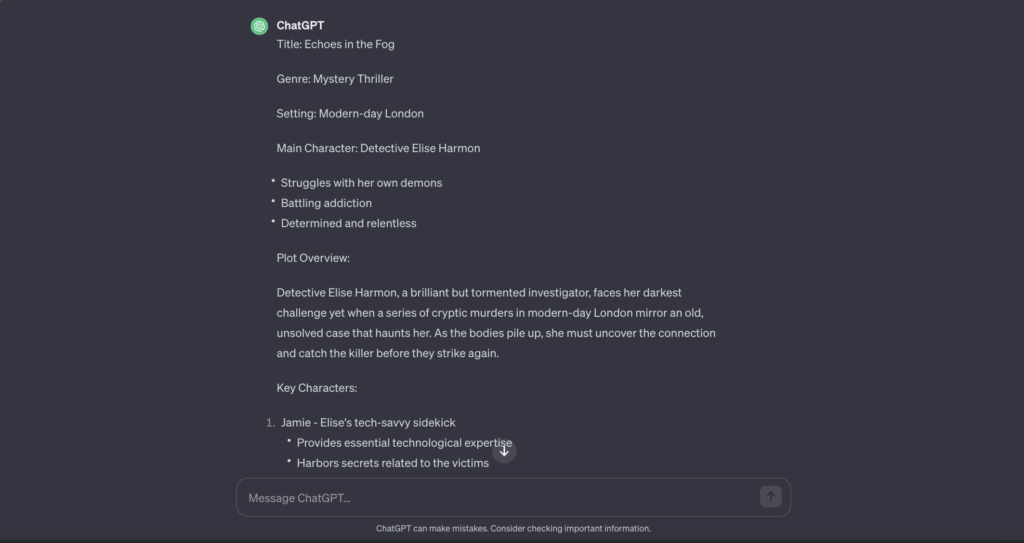This screenshot has height=543, width=1024.
Task: Click the "Battling addiction" bullet item
Action: pos(326,203)
